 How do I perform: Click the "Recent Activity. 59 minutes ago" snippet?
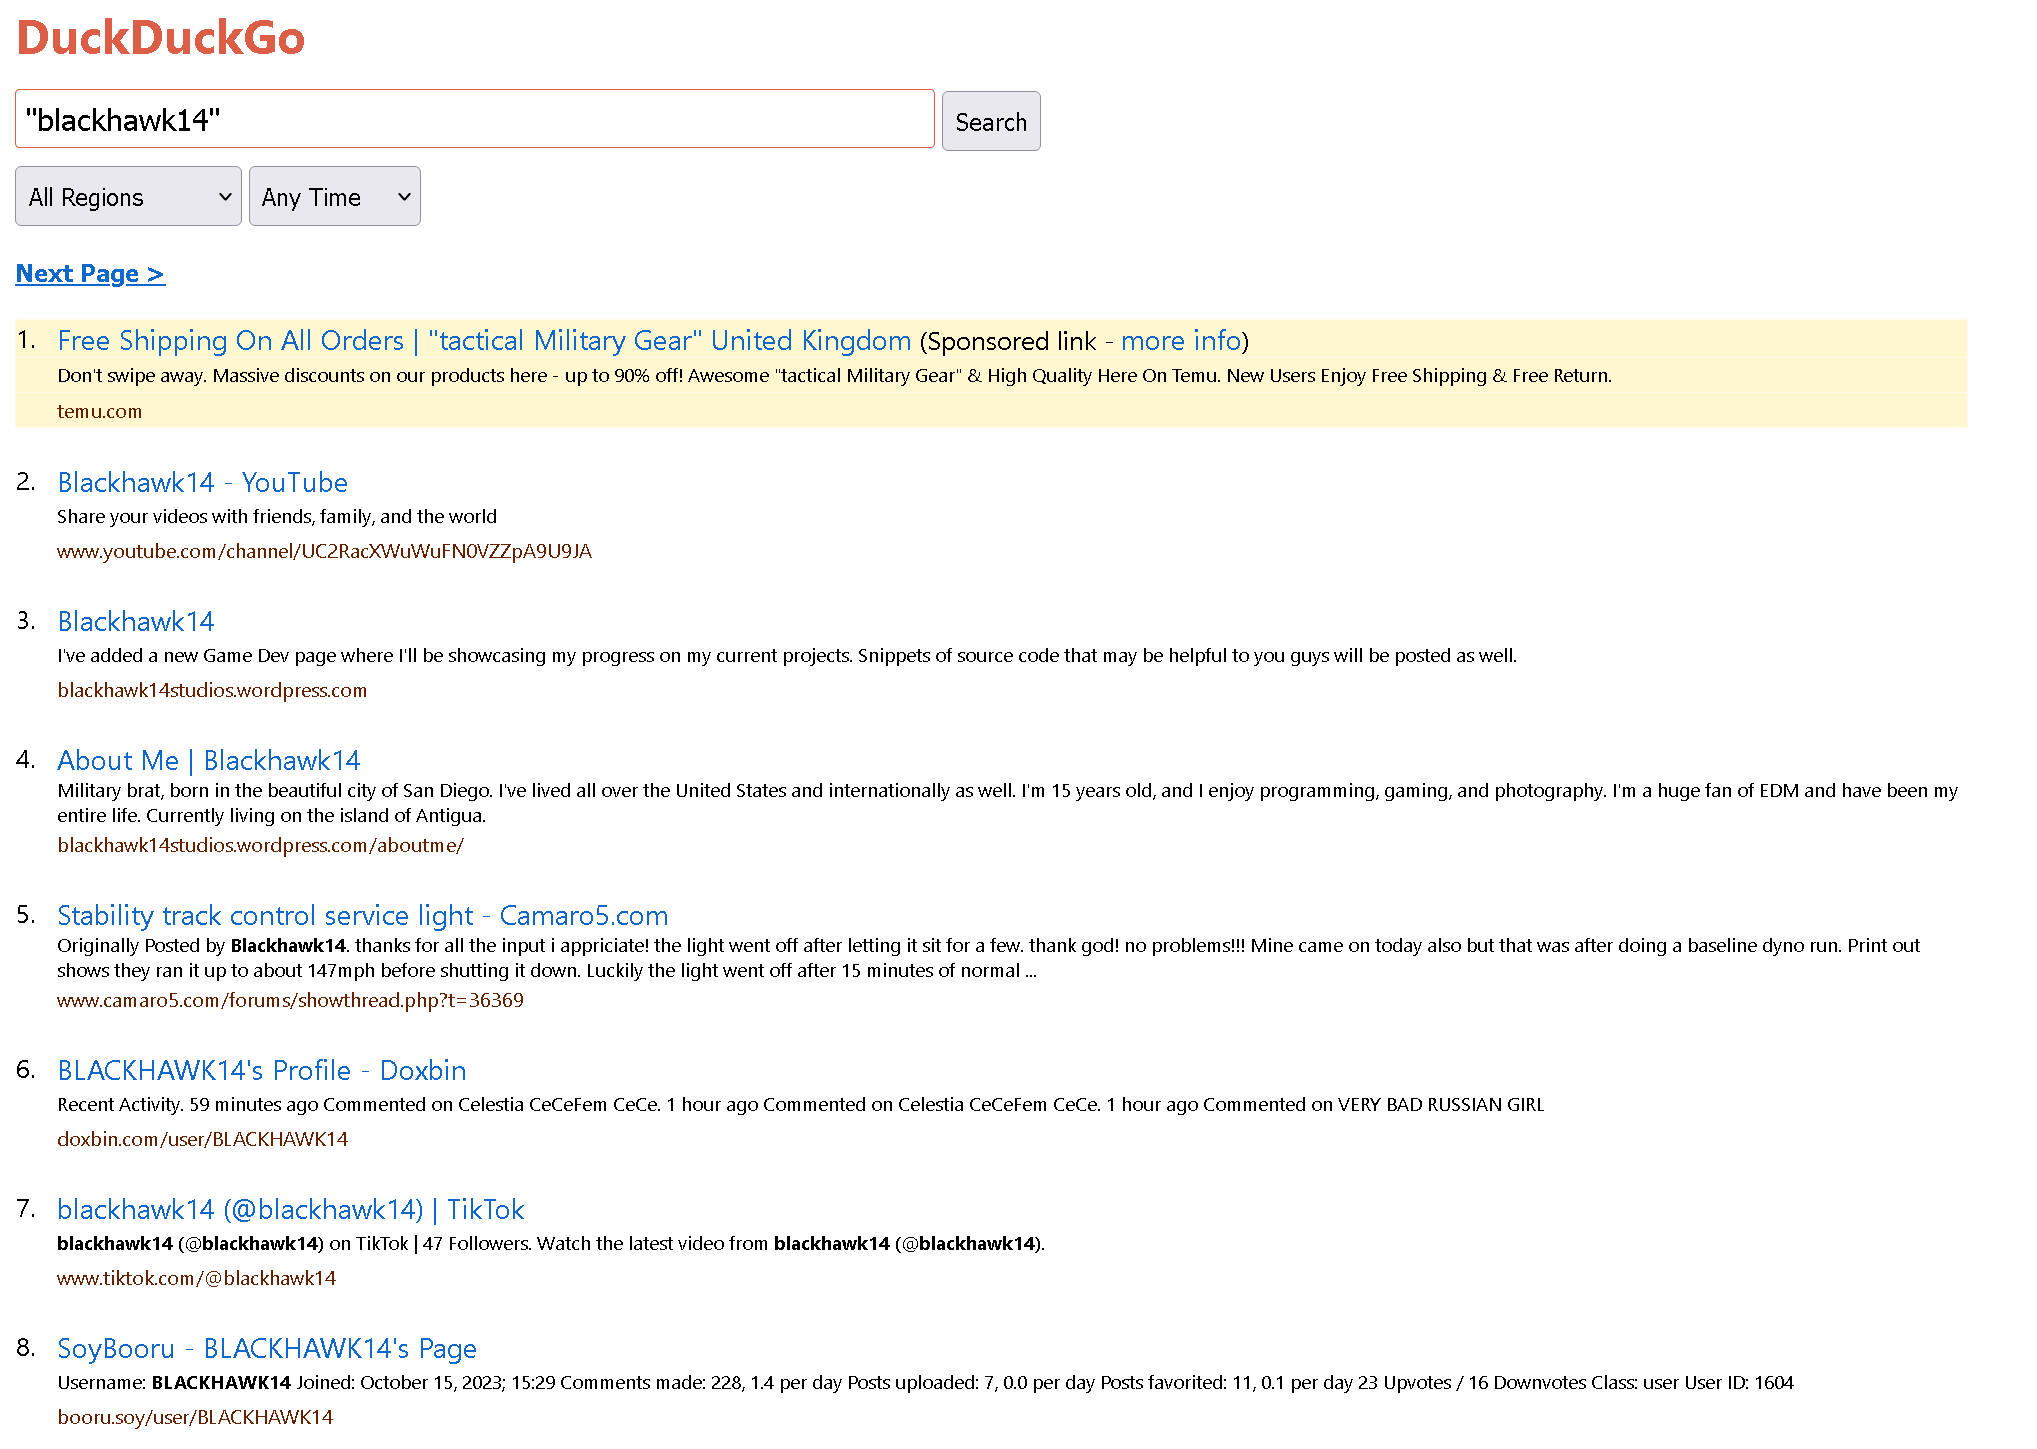[x=800, y=1104]
